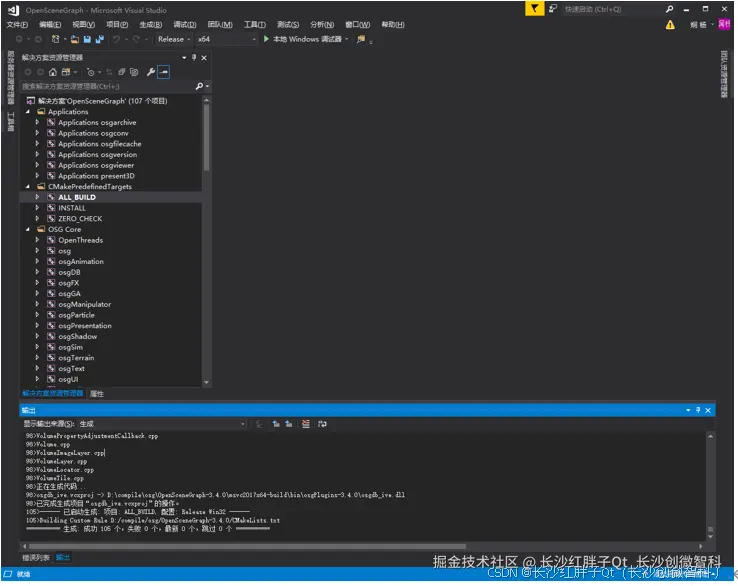This screenshot has width=738, height=586.
Task: Switch to the 属性 tab
Action: (97, 394)
